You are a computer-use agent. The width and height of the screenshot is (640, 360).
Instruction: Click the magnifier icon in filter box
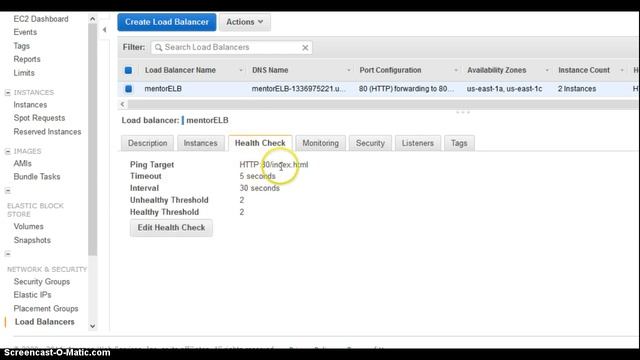click(x=158, y=47)
